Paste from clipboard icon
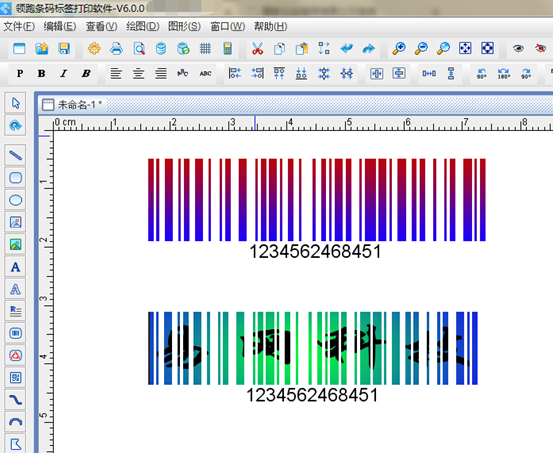555x455 pixels. 302,48
